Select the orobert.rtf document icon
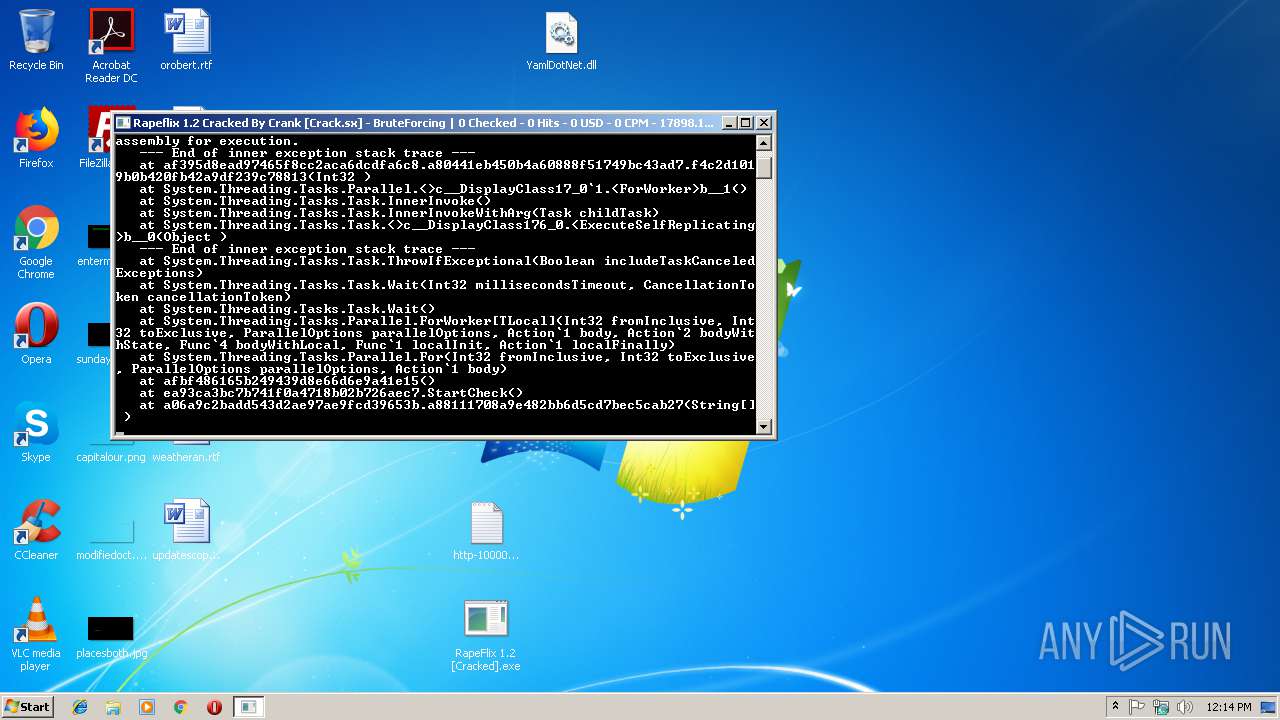The height and width of the screenshot is (720, 1280). point(186,40)
